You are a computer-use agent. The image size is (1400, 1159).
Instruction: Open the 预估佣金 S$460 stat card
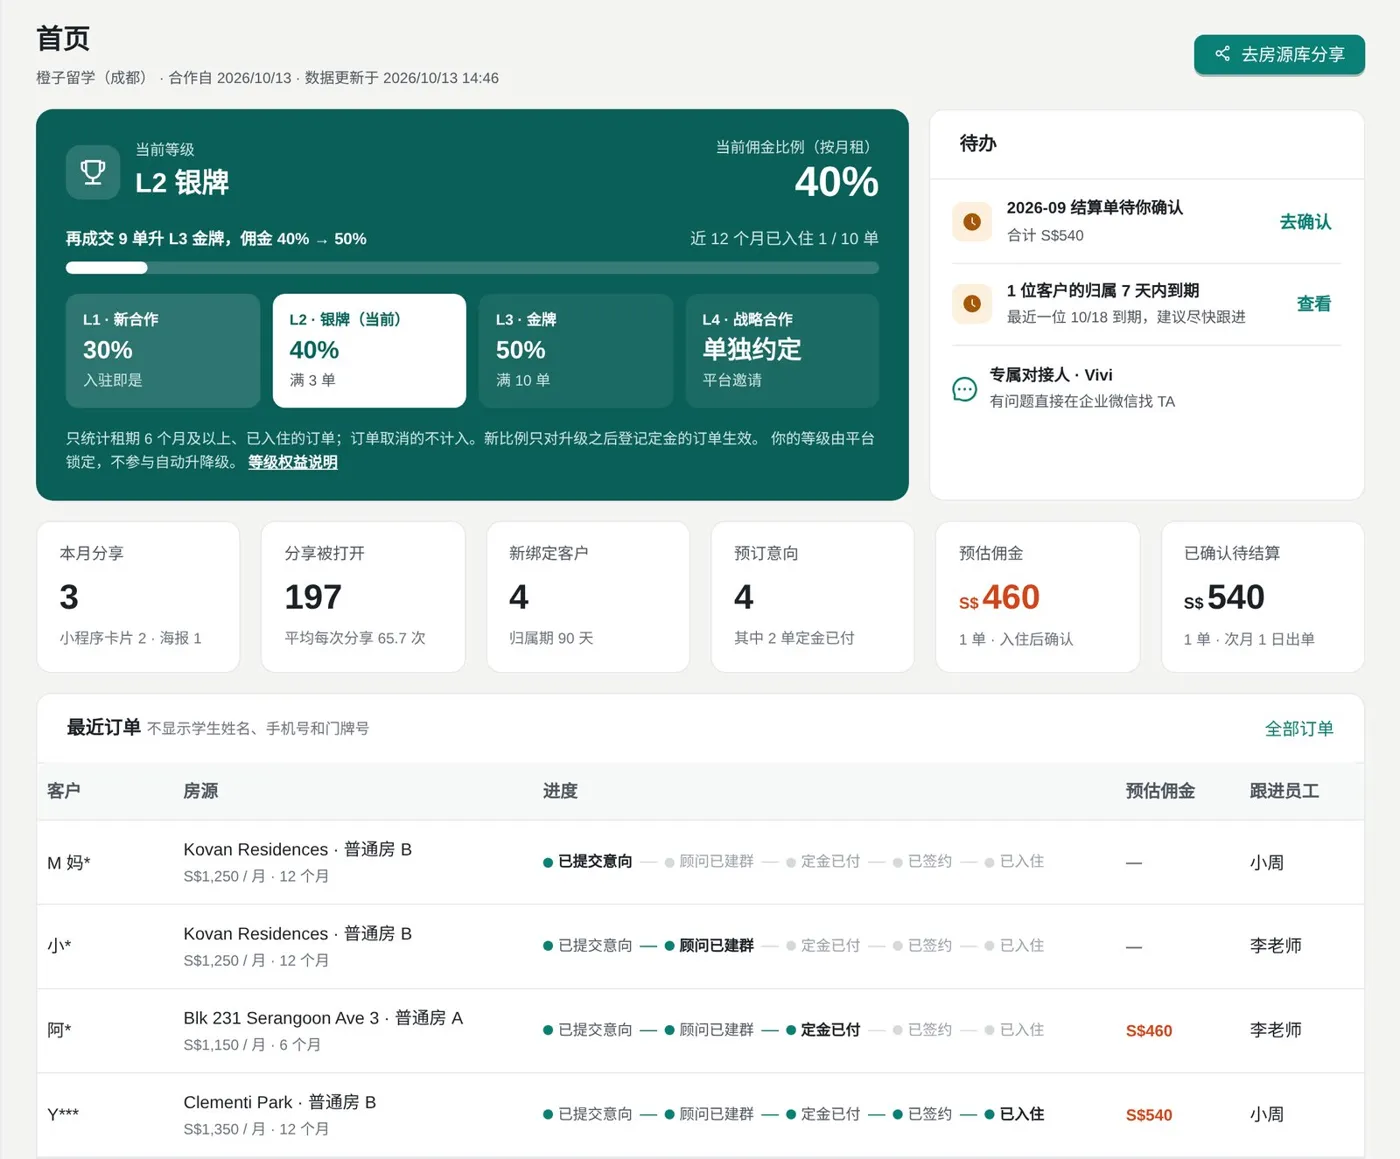click(1037, 597)
